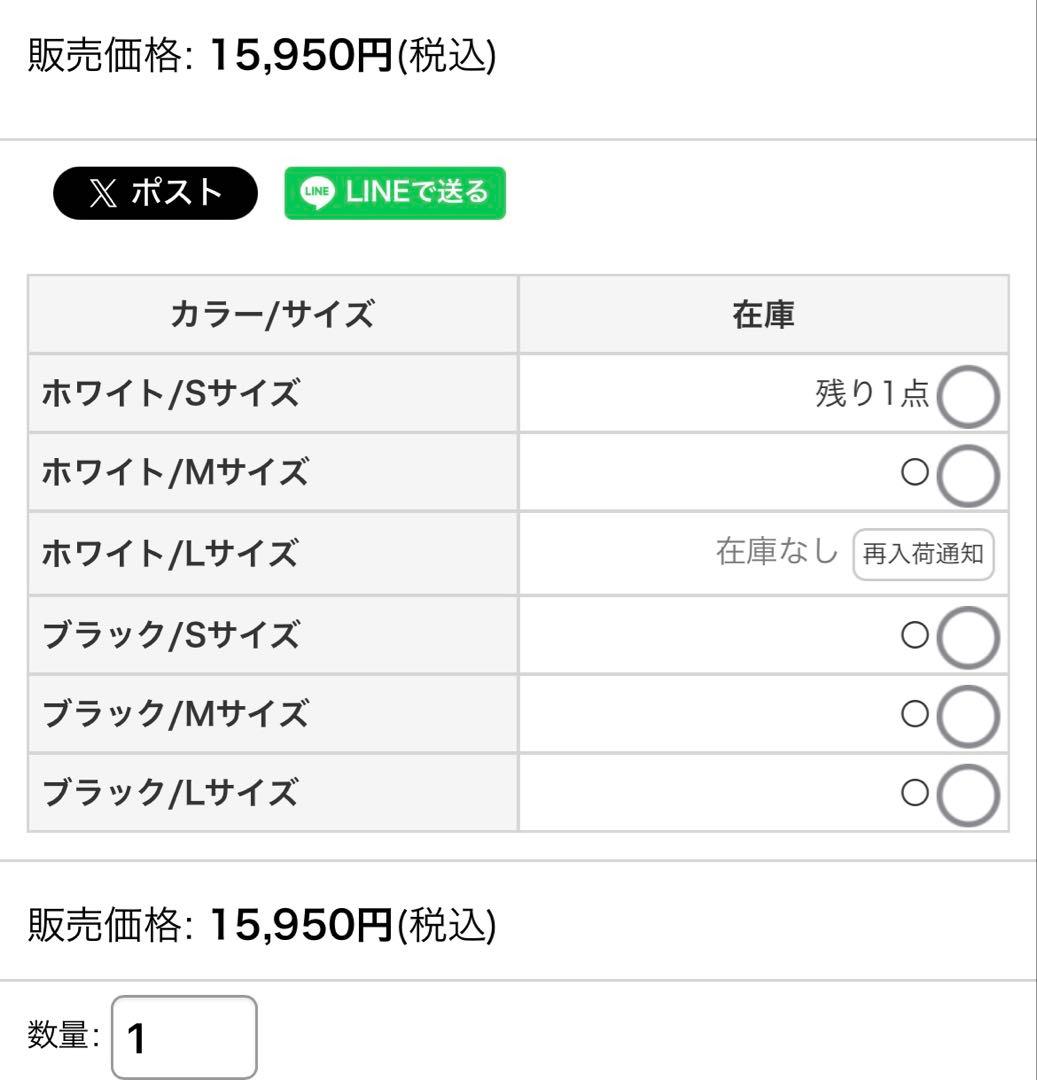Select the ホワイト/Sサイズ radio button
The height and width of the screenshot is (1080, 1037).
(968, 395)
